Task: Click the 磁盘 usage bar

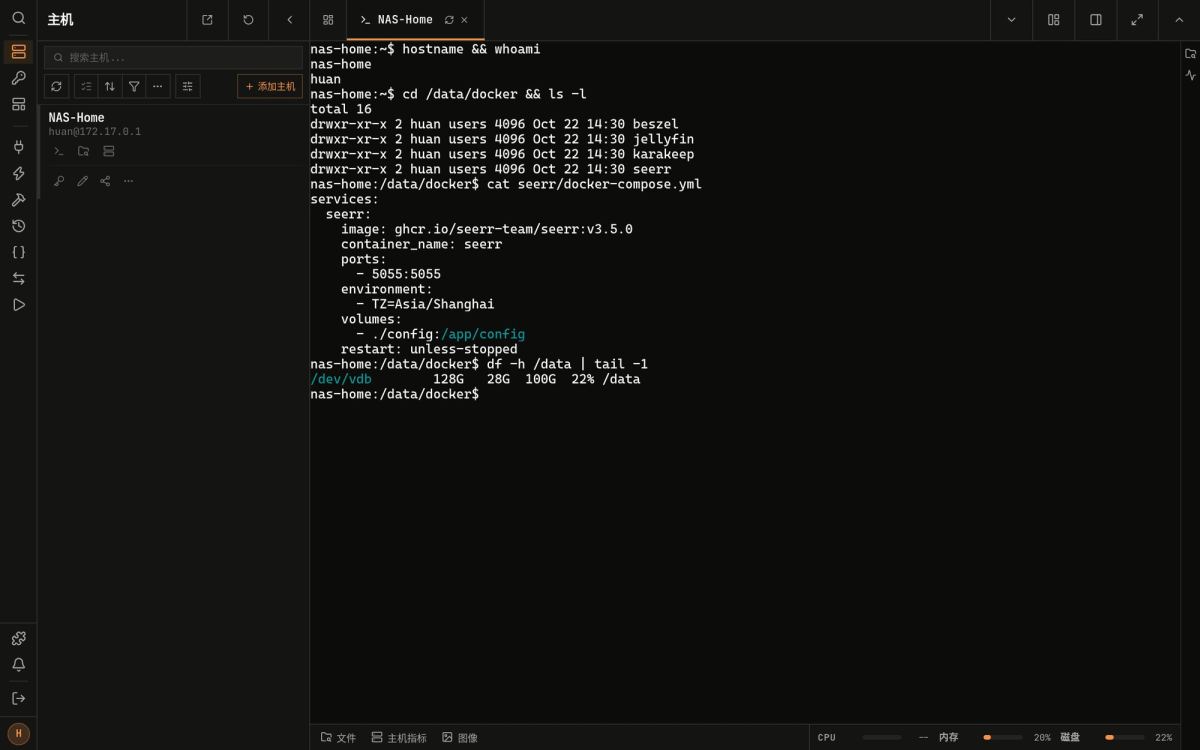Action: (1125, 738)
